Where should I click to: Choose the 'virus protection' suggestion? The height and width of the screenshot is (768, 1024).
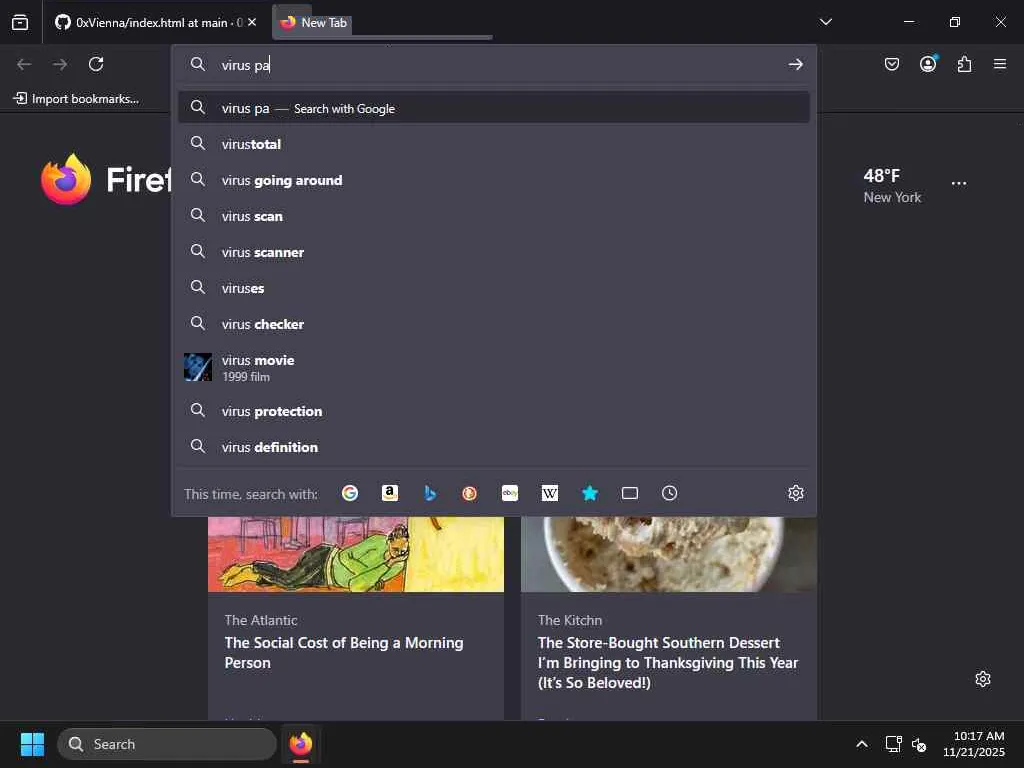[494, 411]
